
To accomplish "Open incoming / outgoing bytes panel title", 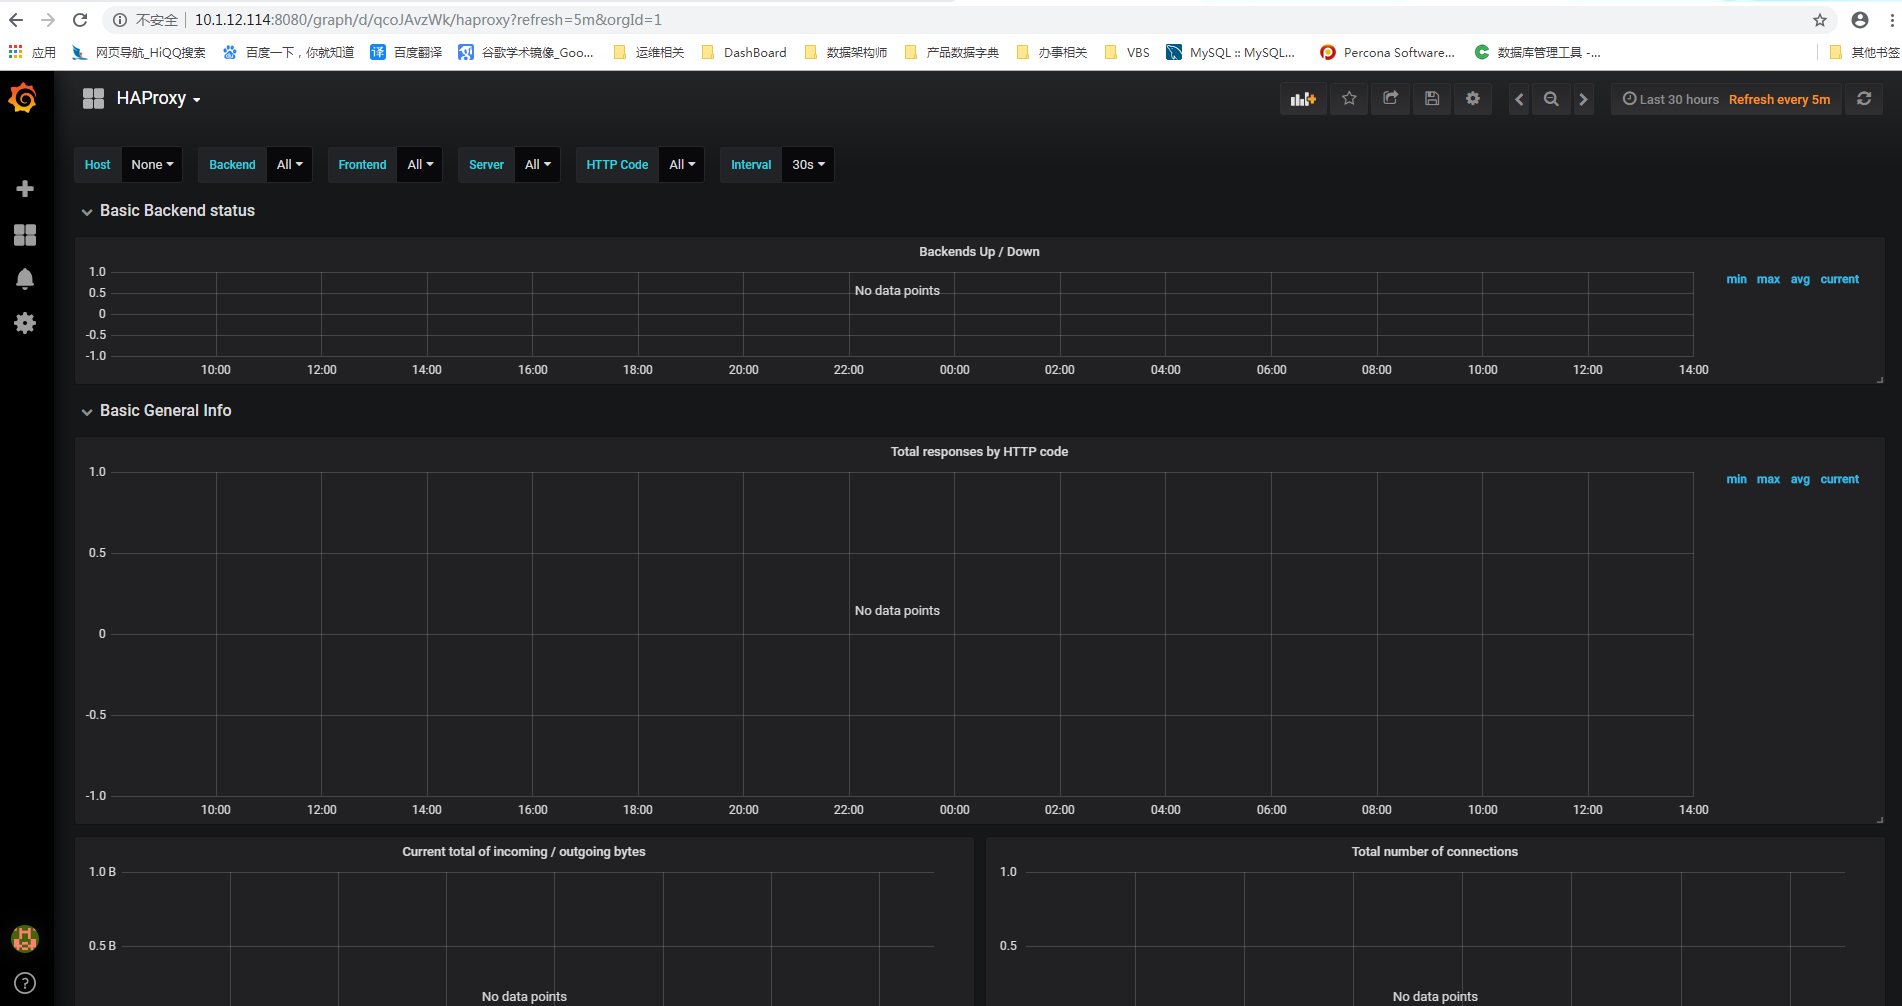I will 524,852.
